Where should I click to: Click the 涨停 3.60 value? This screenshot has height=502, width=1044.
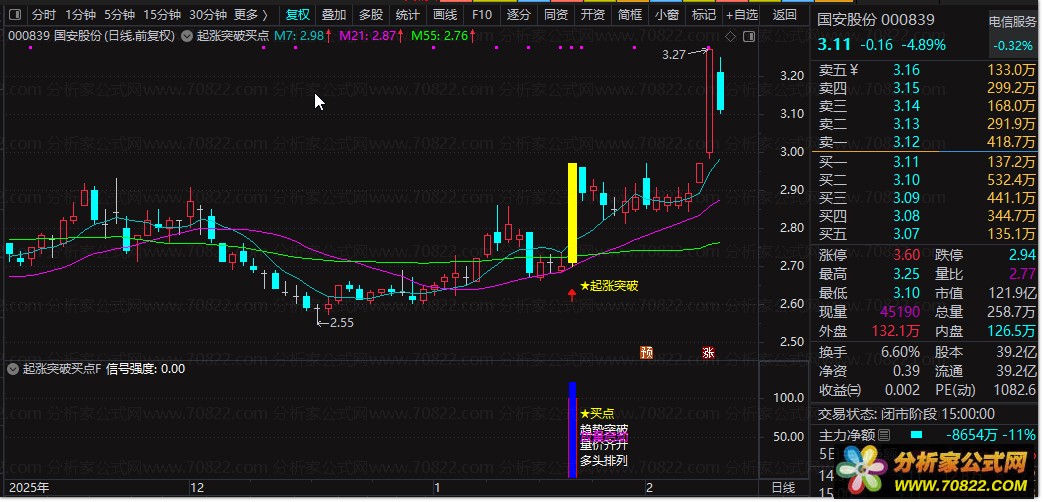(x=906, y=255)
